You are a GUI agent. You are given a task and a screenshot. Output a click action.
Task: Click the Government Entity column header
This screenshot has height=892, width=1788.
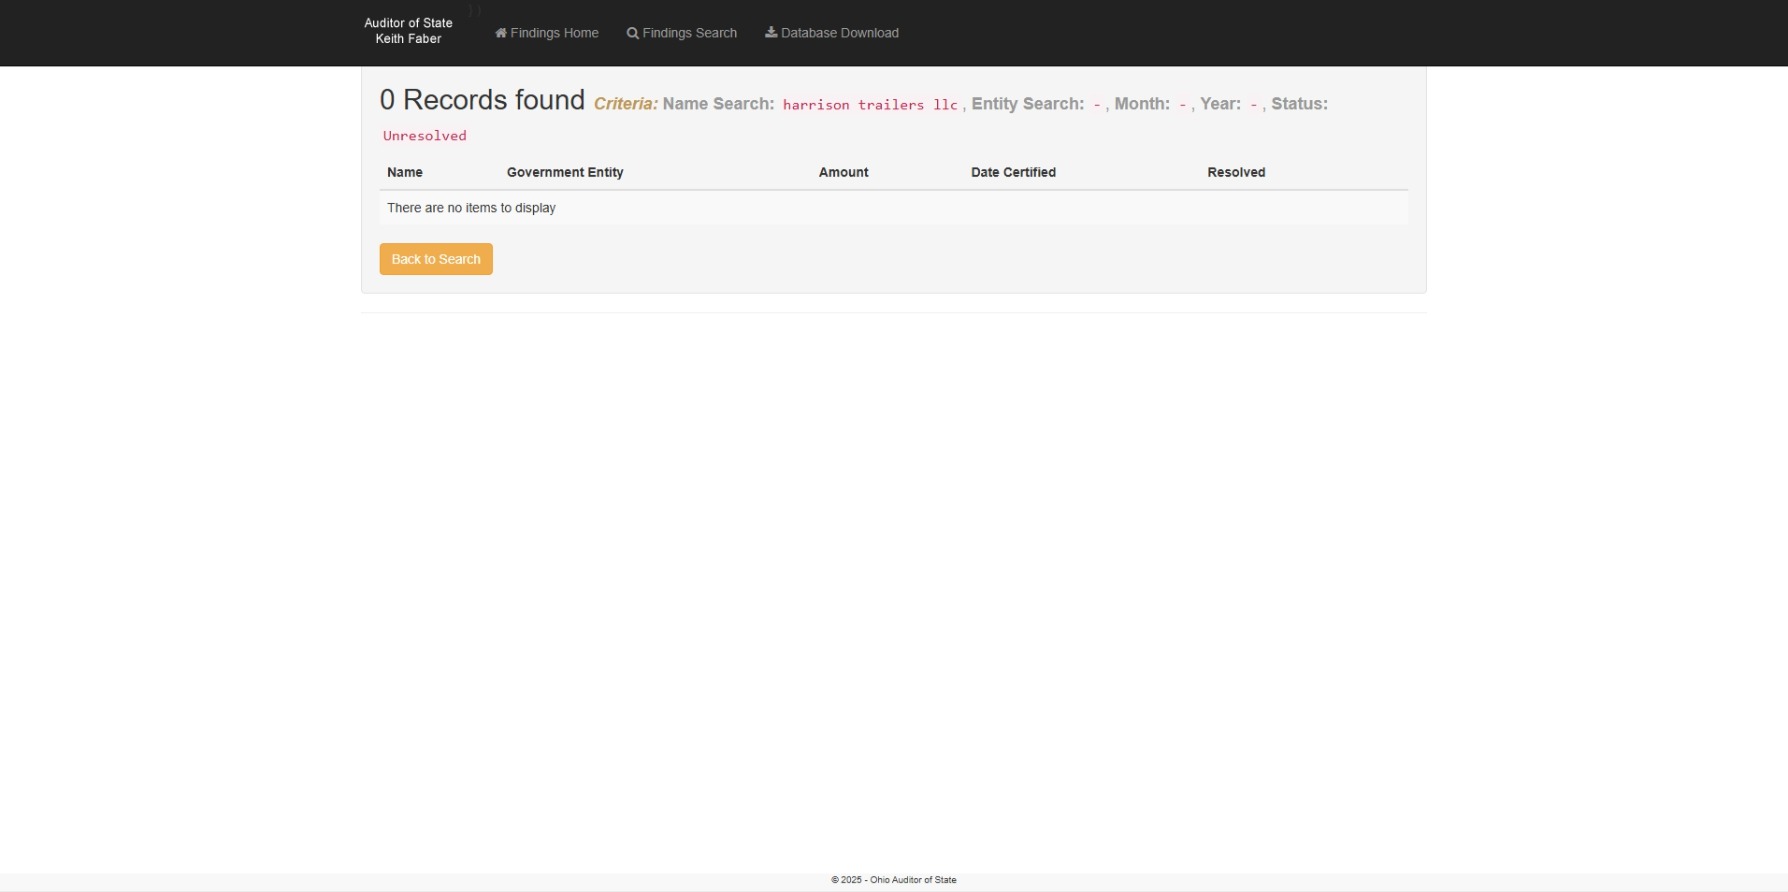(565, 172)
